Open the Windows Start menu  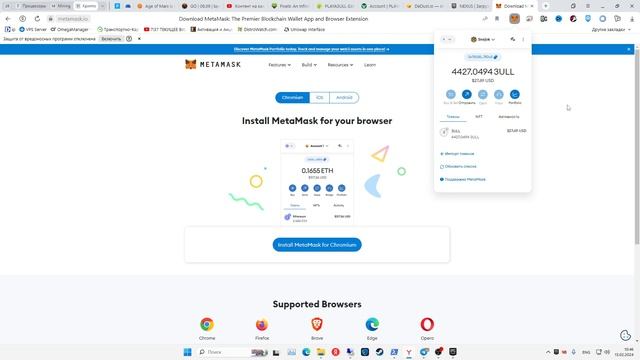tap(187, 352)
